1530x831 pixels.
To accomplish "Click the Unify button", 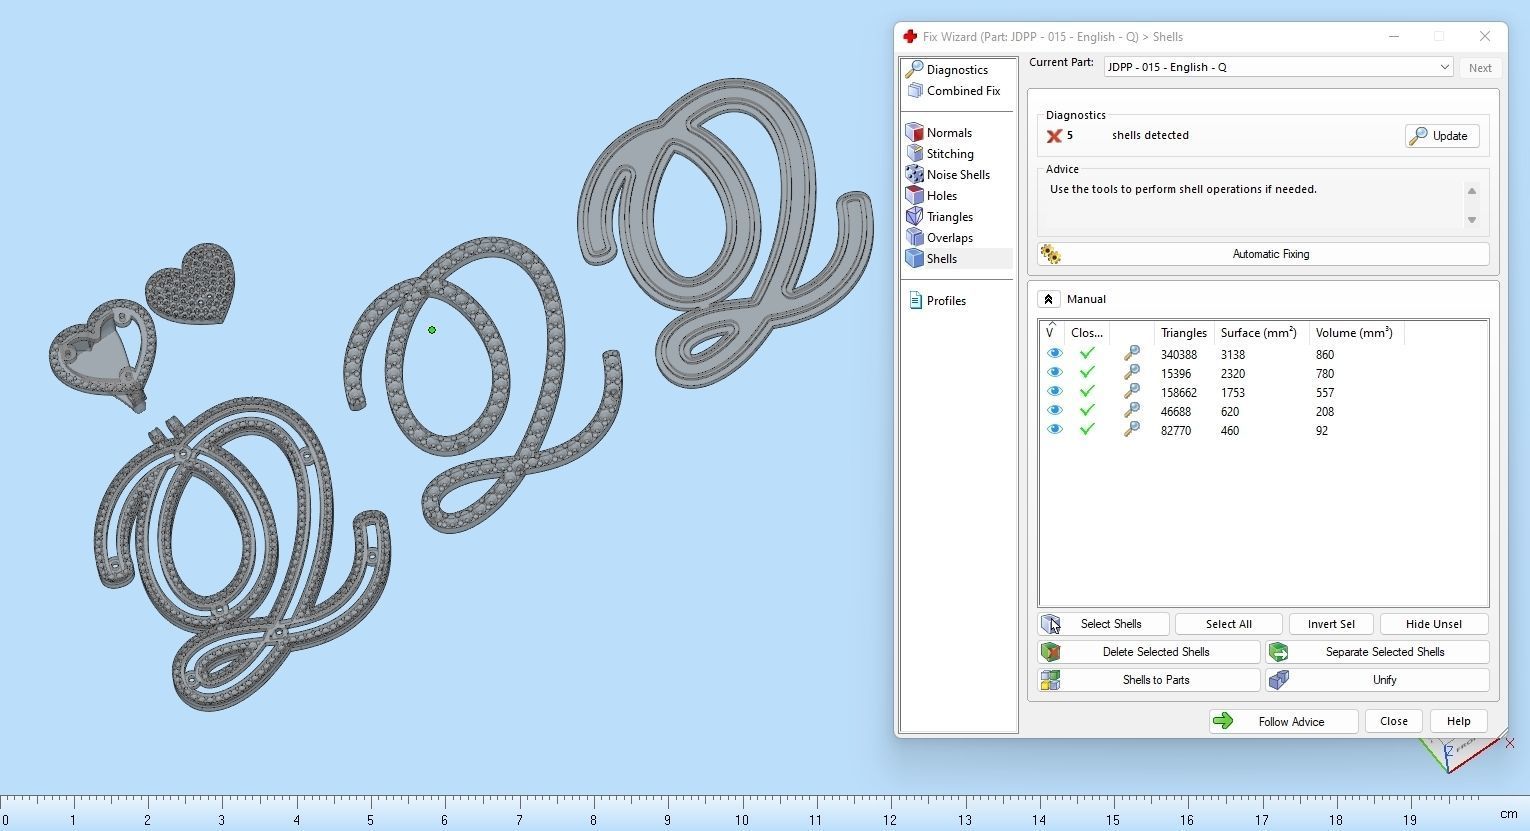I will pos(1377,680).
